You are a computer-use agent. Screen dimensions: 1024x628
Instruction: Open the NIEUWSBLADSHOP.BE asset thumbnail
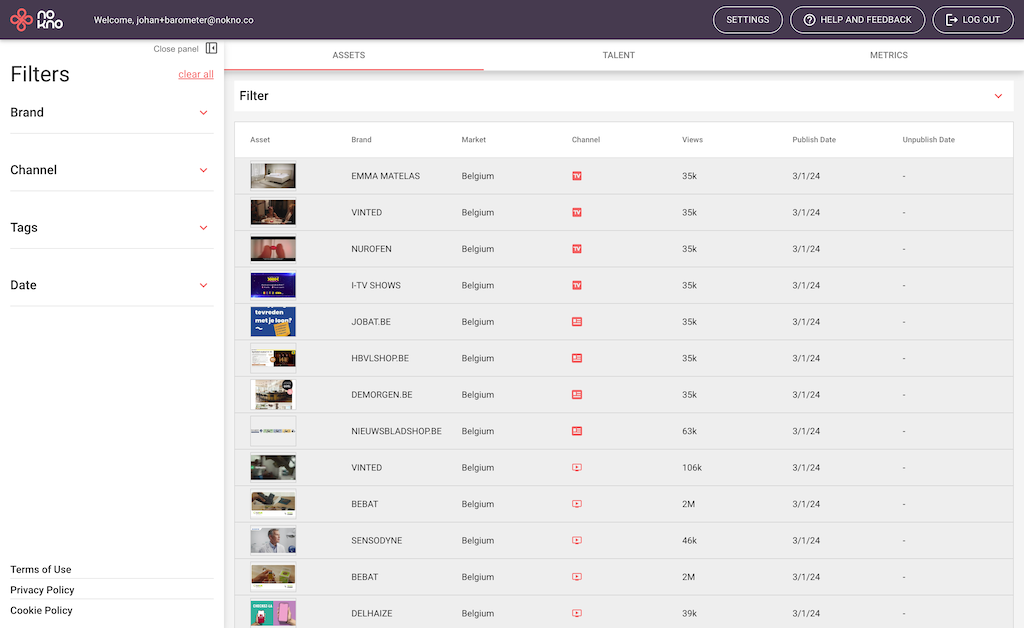[x=273, y=431]
